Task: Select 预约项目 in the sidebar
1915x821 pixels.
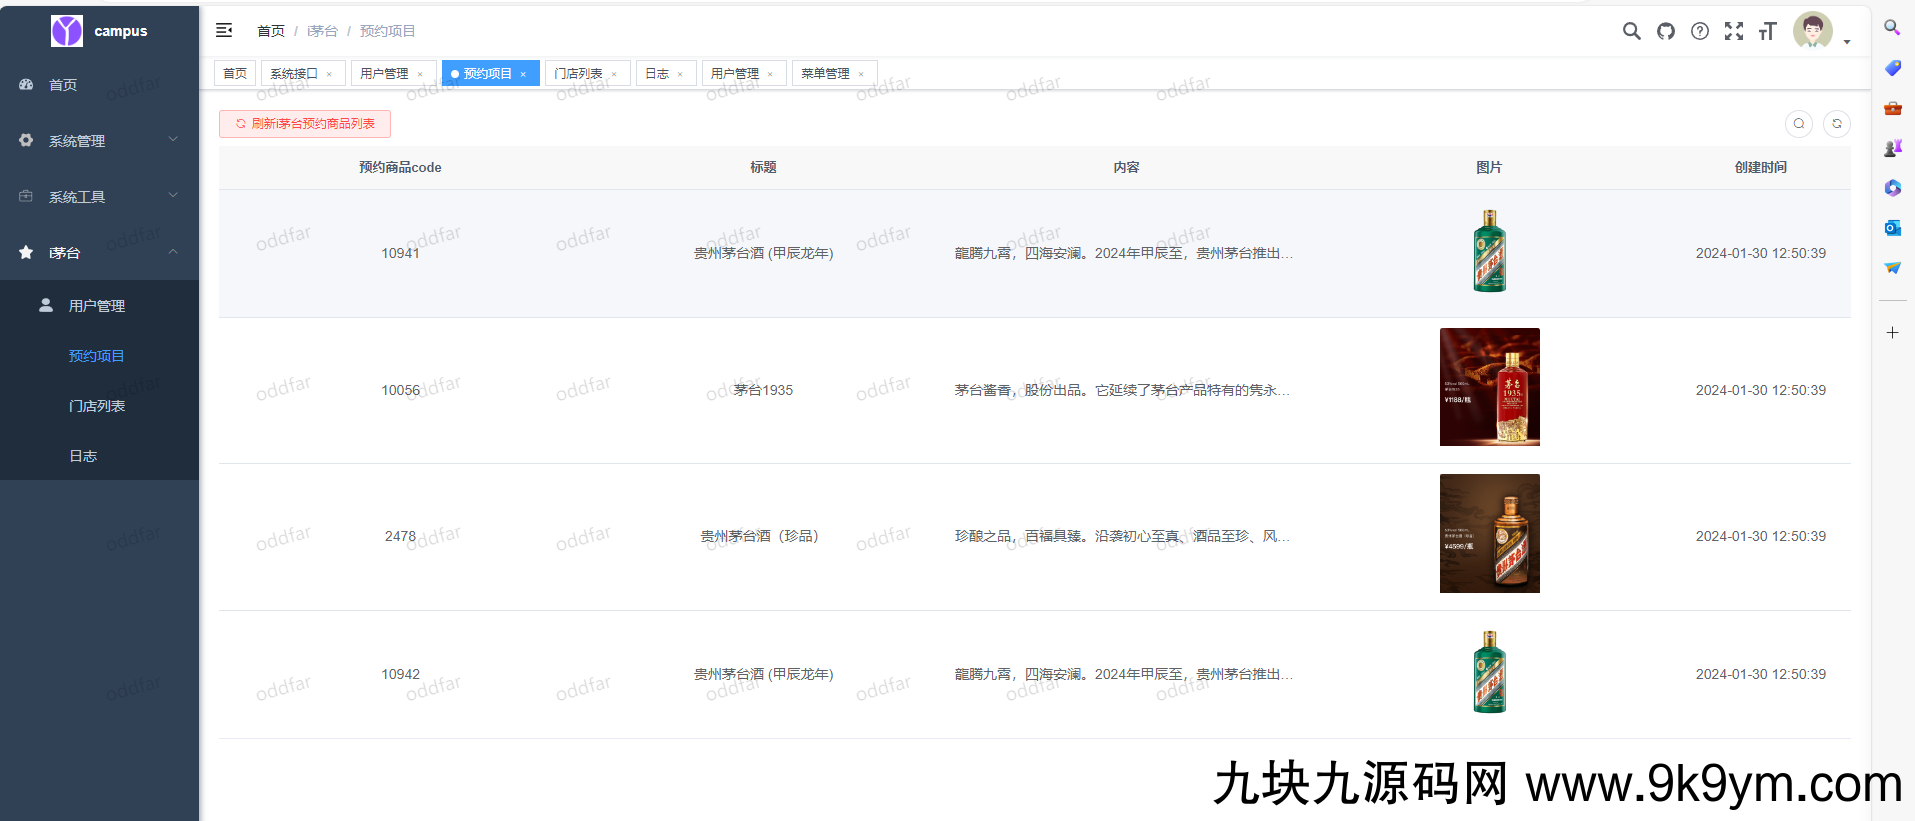Action: [99, 356]
